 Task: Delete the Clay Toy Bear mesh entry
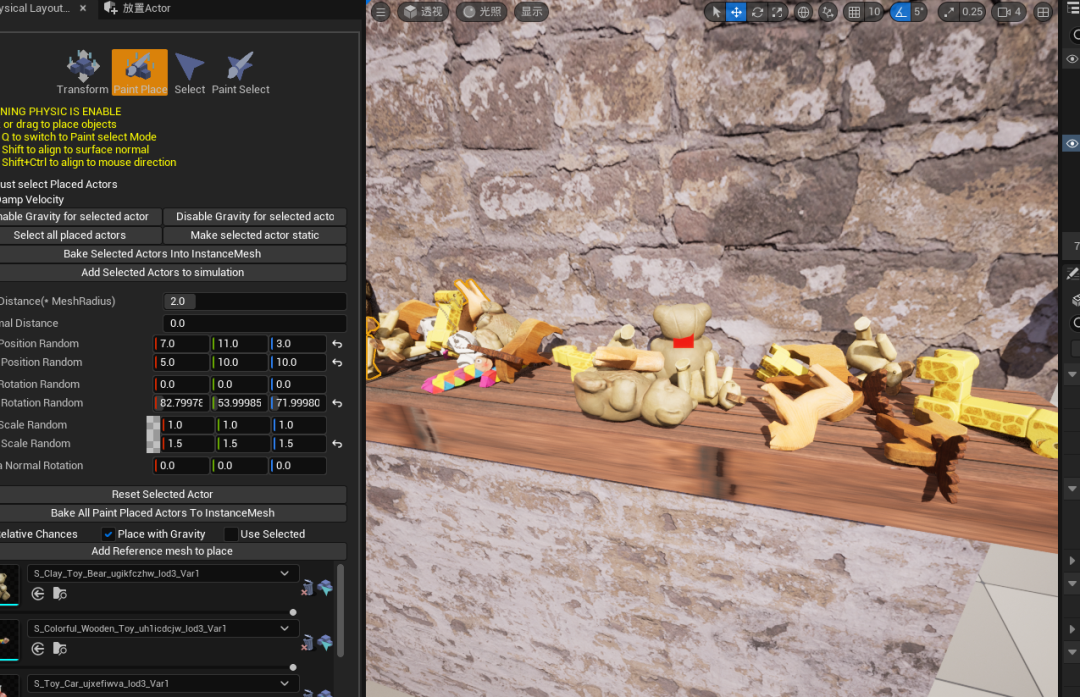click(x=308, y=587)
